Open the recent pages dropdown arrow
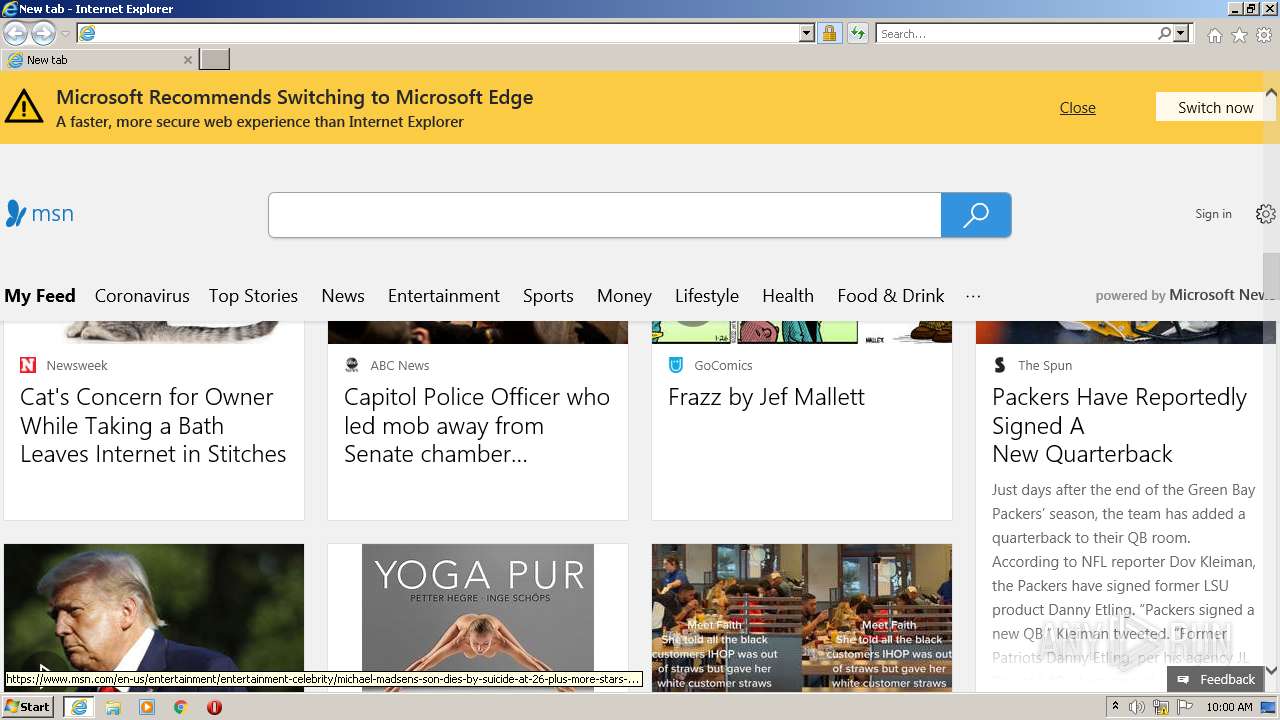 (65, 34)
